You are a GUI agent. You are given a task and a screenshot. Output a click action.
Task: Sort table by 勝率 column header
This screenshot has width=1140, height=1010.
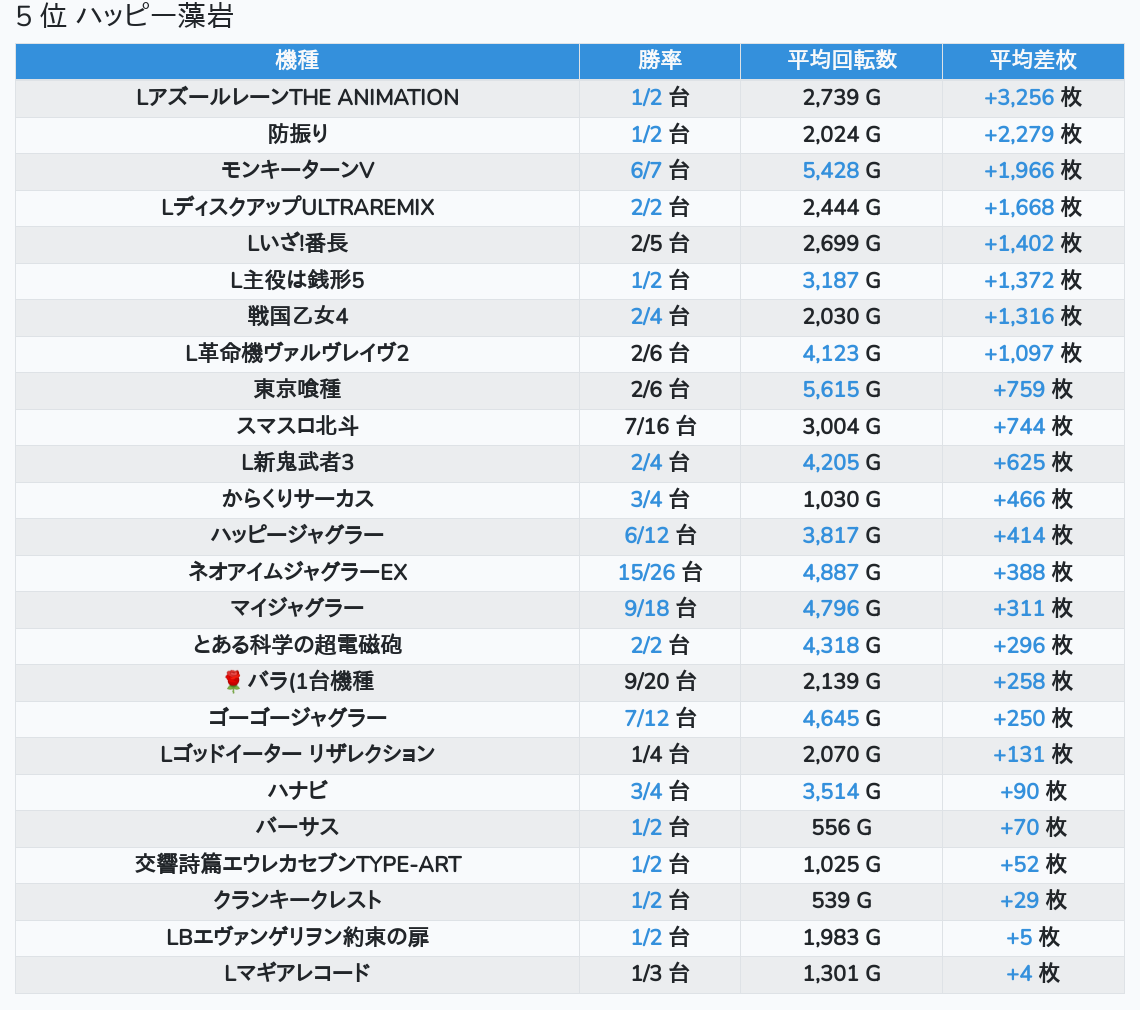point(659,60)
